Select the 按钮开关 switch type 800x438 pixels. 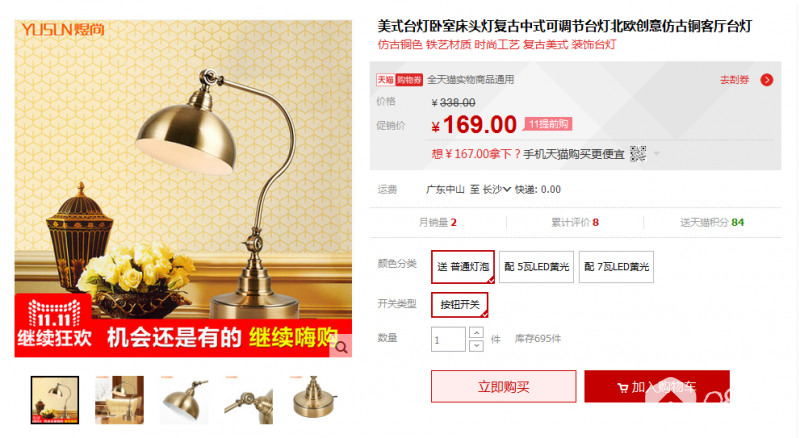(460, 305)
